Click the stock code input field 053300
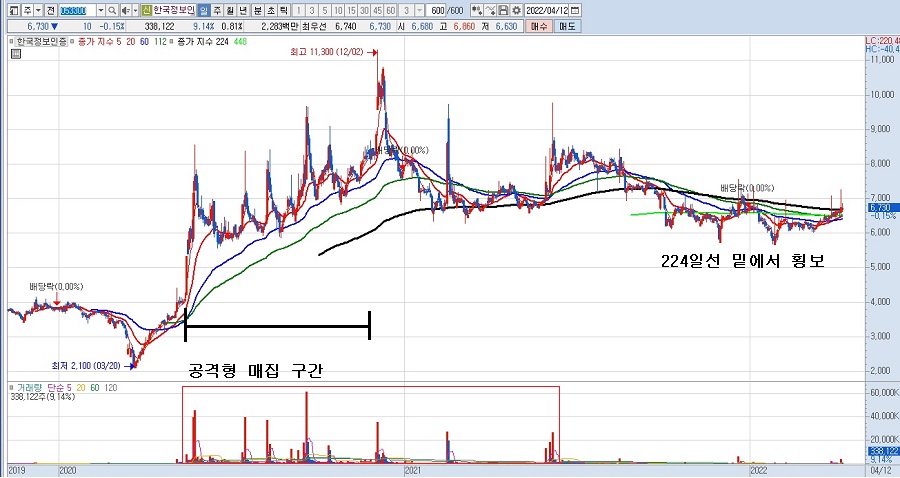This screenshot has height=478, width=900. click(77, 10)
